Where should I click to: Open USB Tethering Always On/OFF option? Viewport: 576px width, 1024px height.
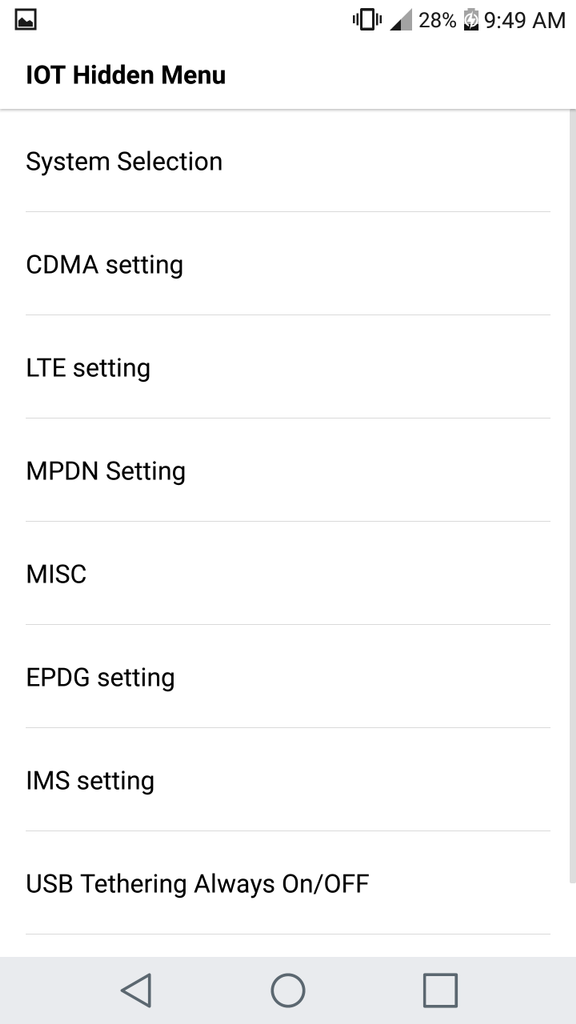click(288, 883)
